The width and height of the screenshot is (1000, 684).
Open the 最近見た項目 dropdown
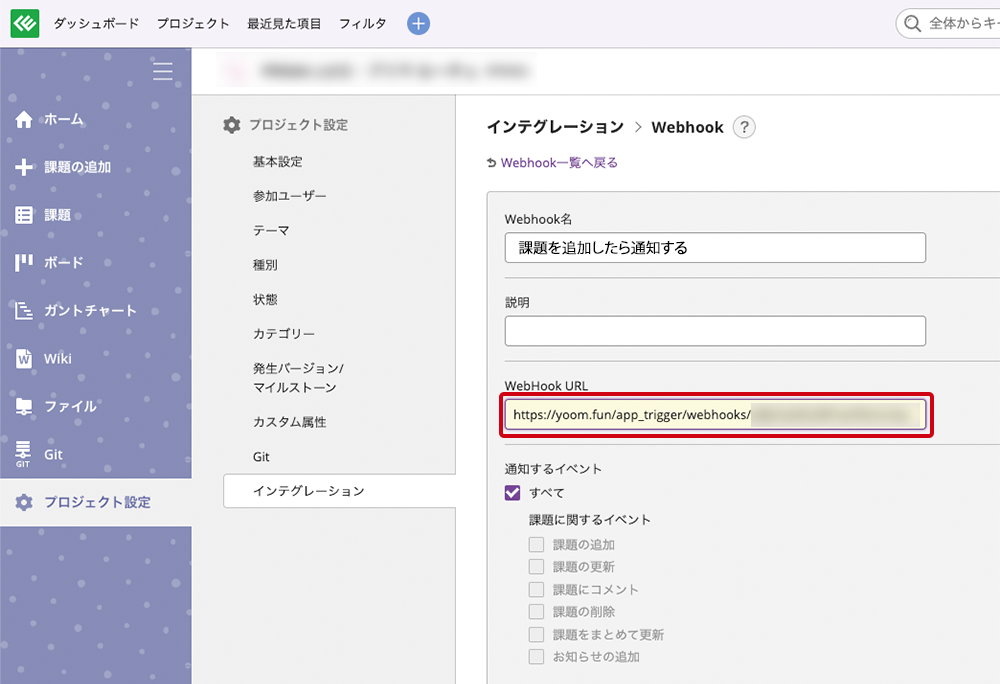tap(284, 23)
